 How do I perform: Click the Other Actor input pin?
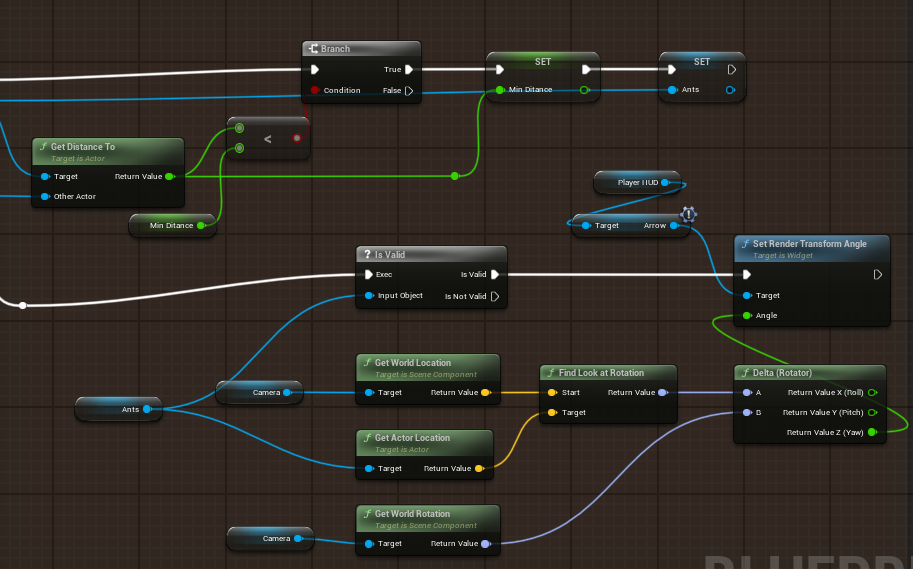coord(45,196)
